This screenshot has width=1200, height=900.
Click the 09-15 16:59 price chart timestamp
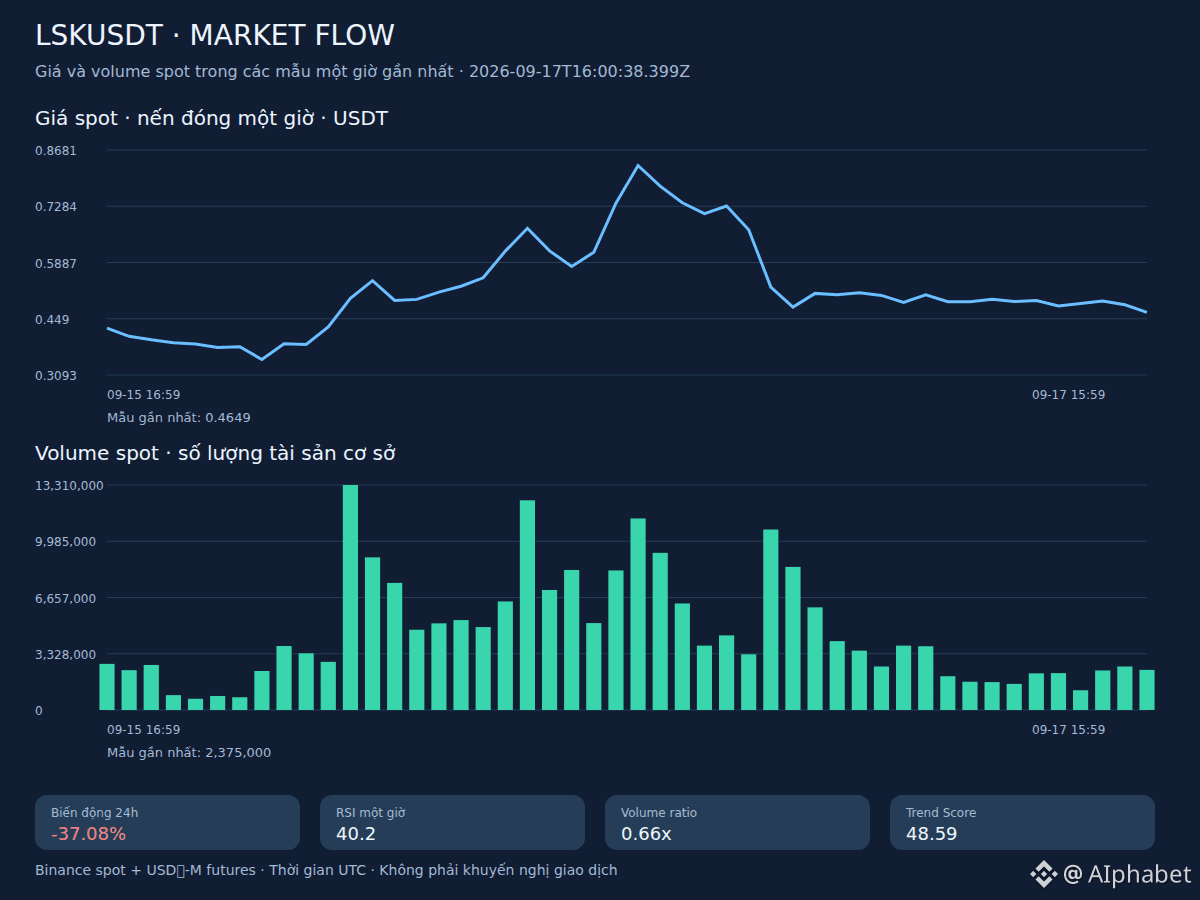coord(143,395)
